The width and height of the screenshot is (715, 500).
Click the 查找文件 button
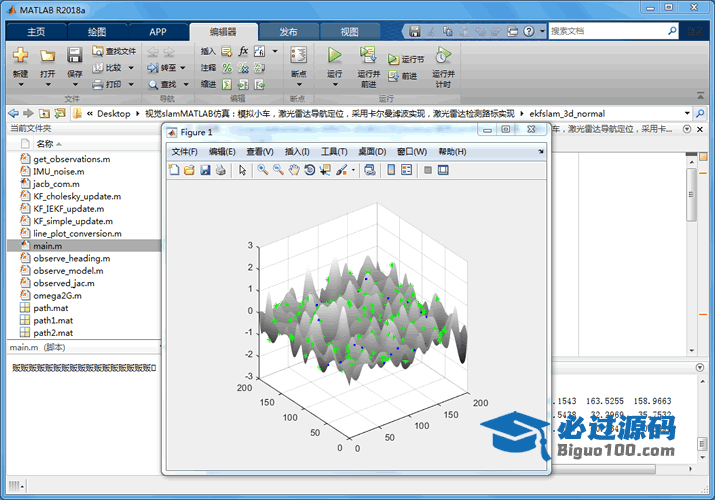tap(114, 51)
